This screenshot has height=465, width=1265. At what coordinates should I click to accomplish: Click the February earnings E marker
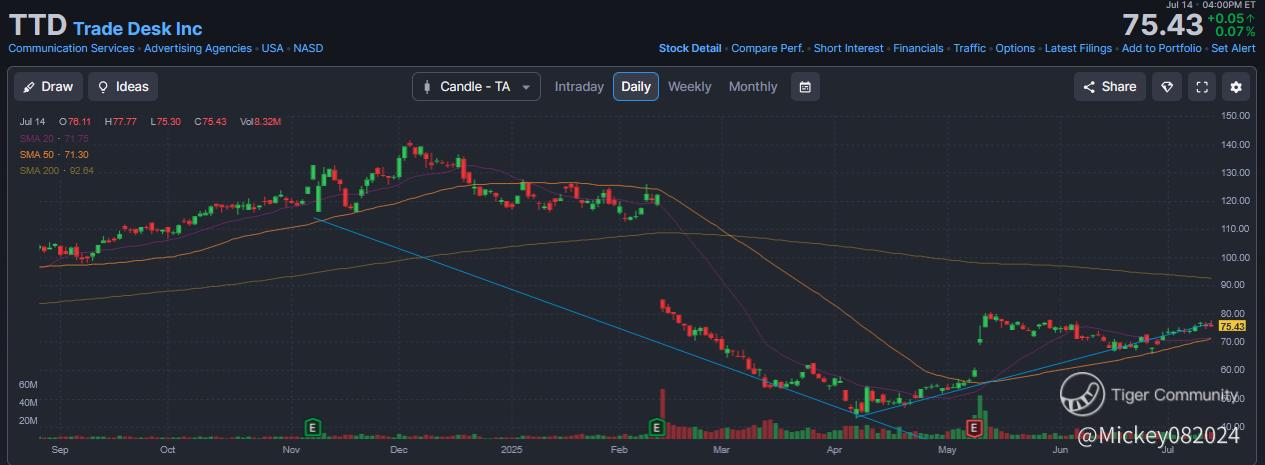point(657,427)
